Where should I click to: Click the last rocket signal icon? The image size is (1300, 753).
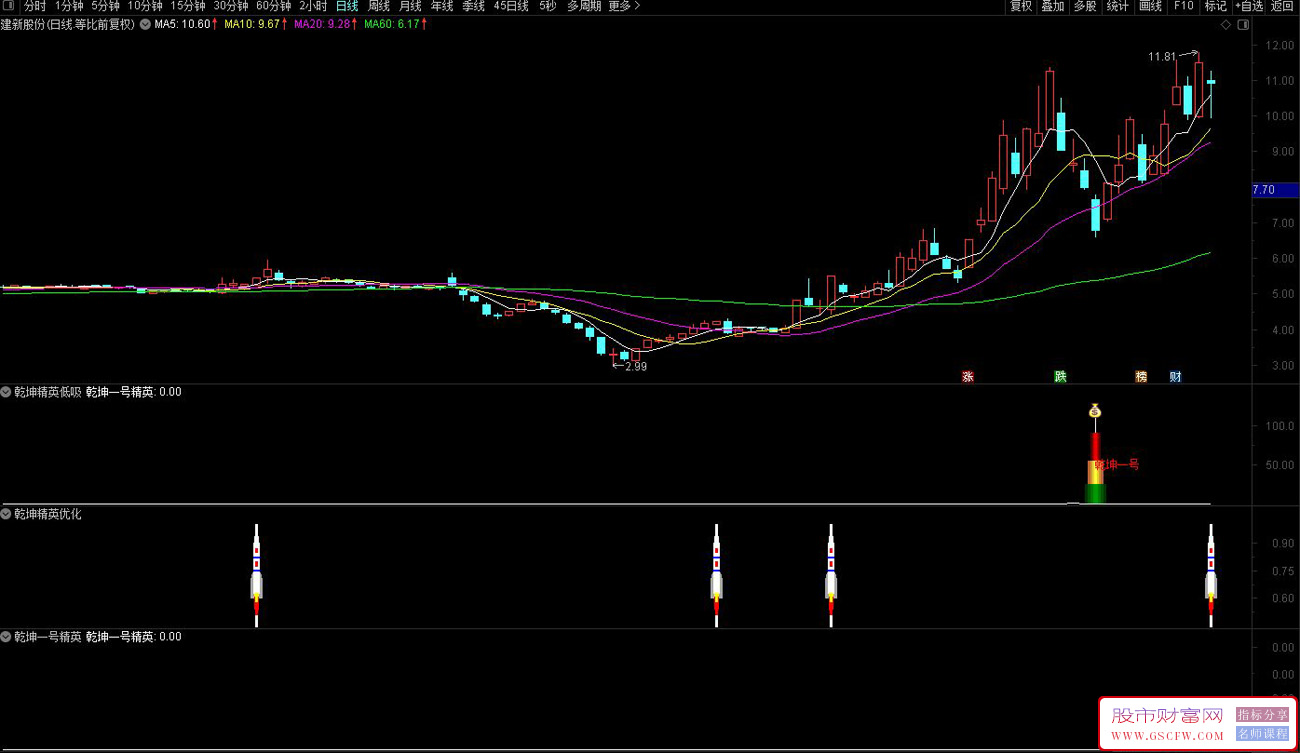[1211, 575]
